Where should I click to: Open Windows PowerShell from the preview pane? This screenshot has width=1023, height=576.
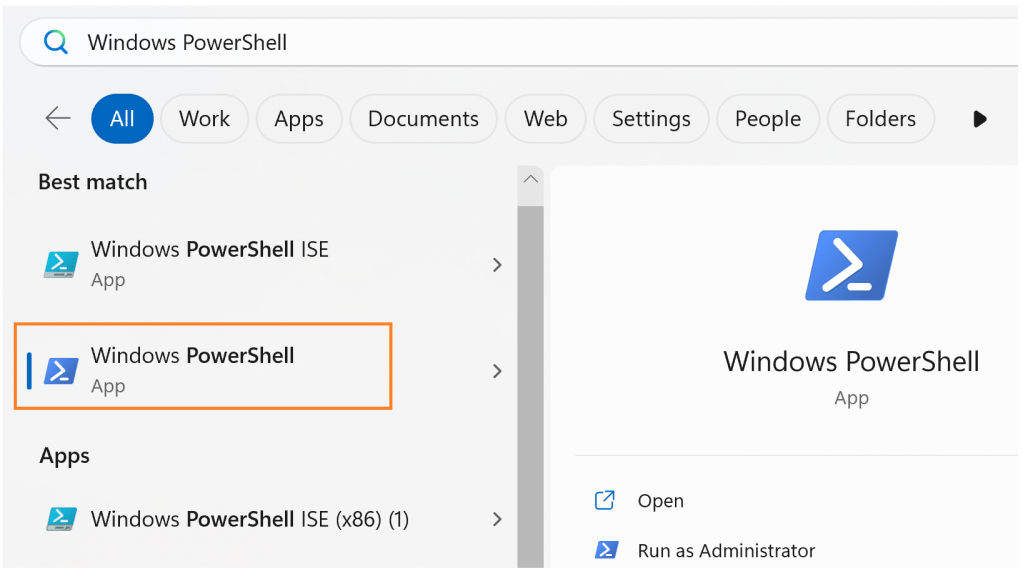tap(660, 501)
